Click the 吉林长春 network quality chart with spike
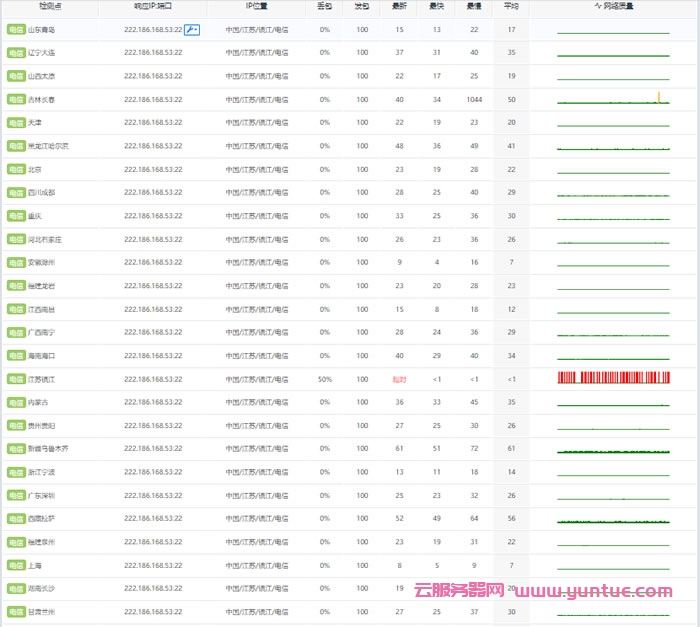The width and height of the screenshot is (700, 627). (x=613, y=99)
